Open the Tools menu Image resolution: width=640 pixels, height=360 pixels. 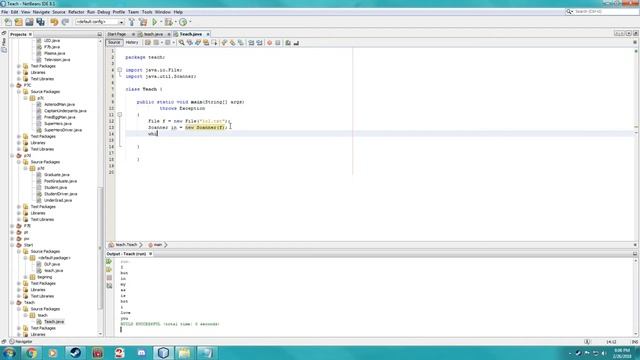[x=147, y=12]
